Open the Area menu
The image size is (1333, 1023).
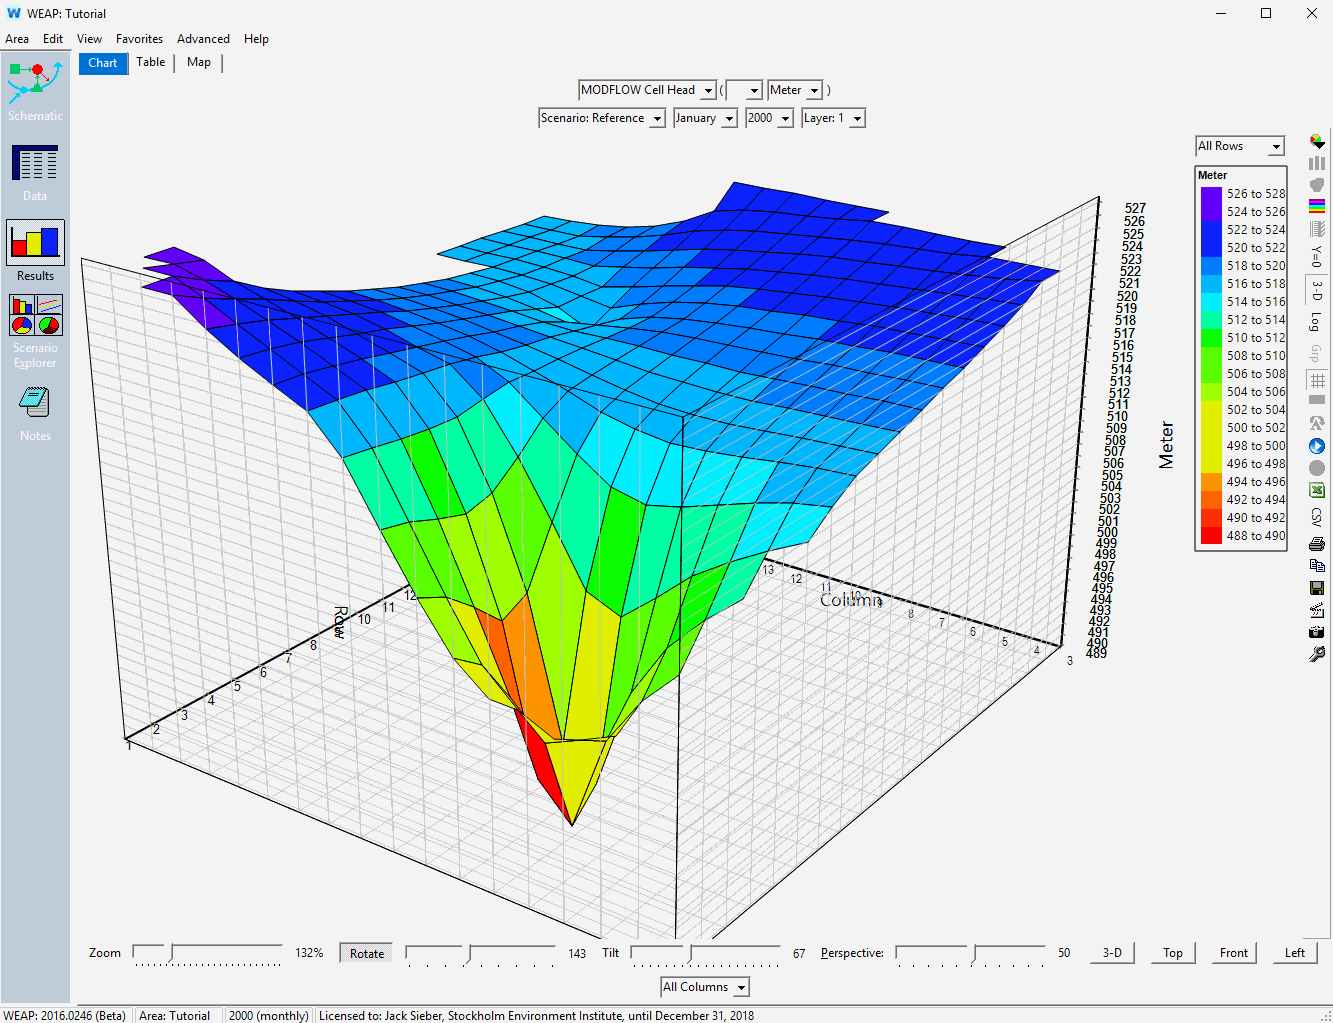(x=17, y=39)
